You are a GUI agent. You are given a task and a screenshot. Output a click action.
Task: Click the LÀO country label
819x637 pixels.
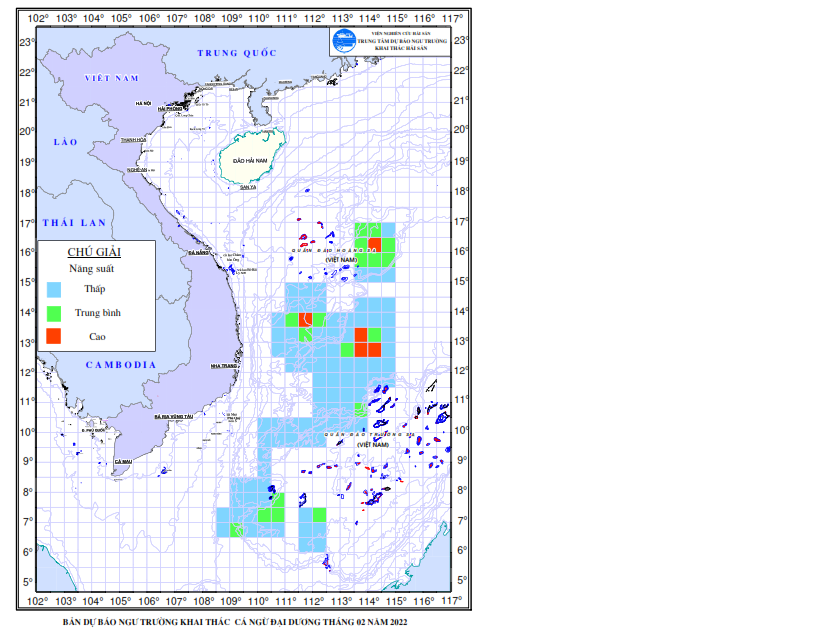[x=66, y=142]
